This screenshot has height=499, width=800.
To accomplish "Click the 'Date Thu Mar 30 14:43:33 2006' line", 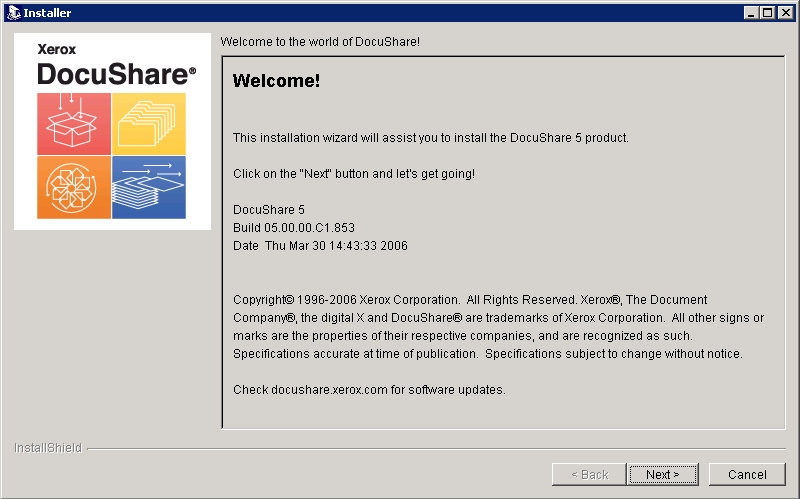I will 320,245.
